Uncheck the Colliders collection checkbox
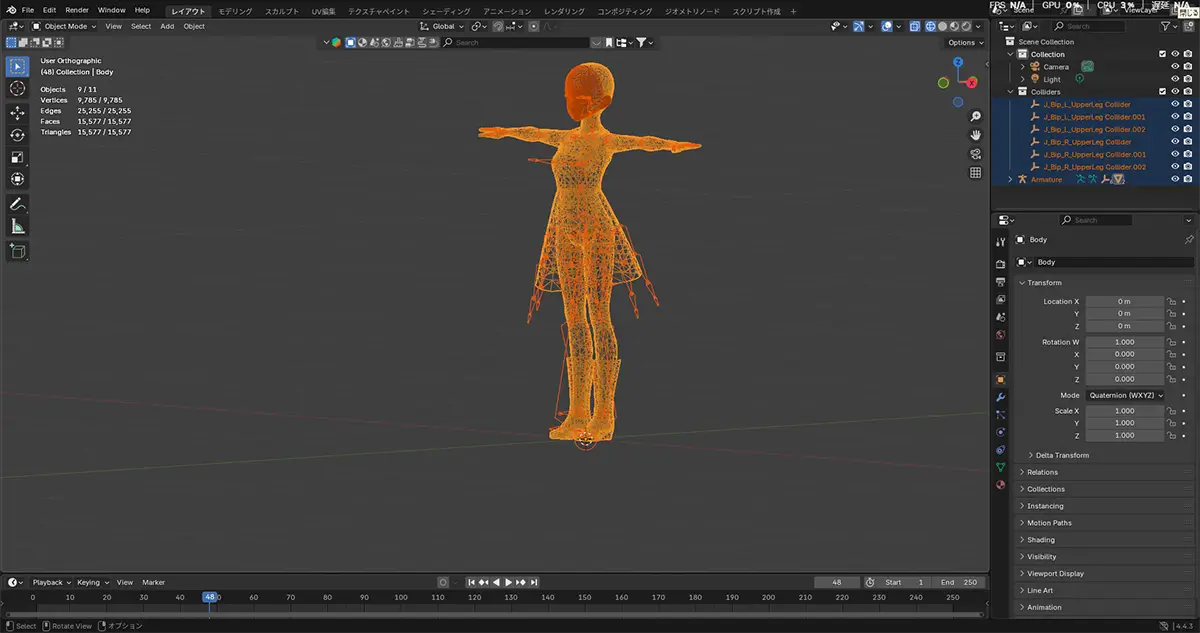Image resolution: width=1200 pixels, height=633 pixels. tap(1162, 92)
